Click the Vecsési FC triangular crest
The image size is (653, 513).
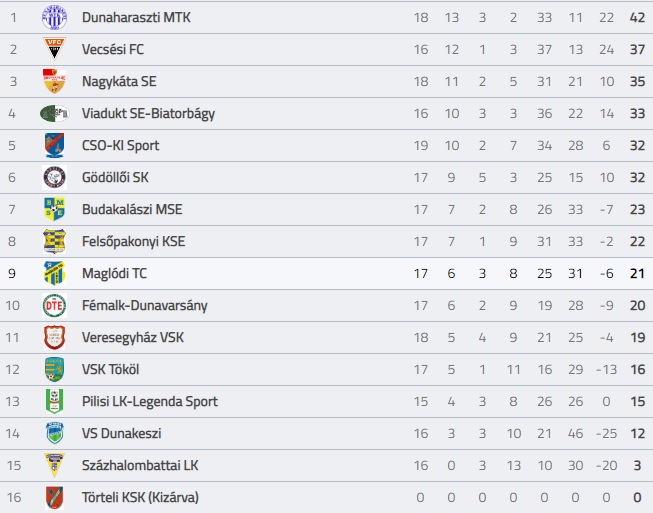click(55, 49)
